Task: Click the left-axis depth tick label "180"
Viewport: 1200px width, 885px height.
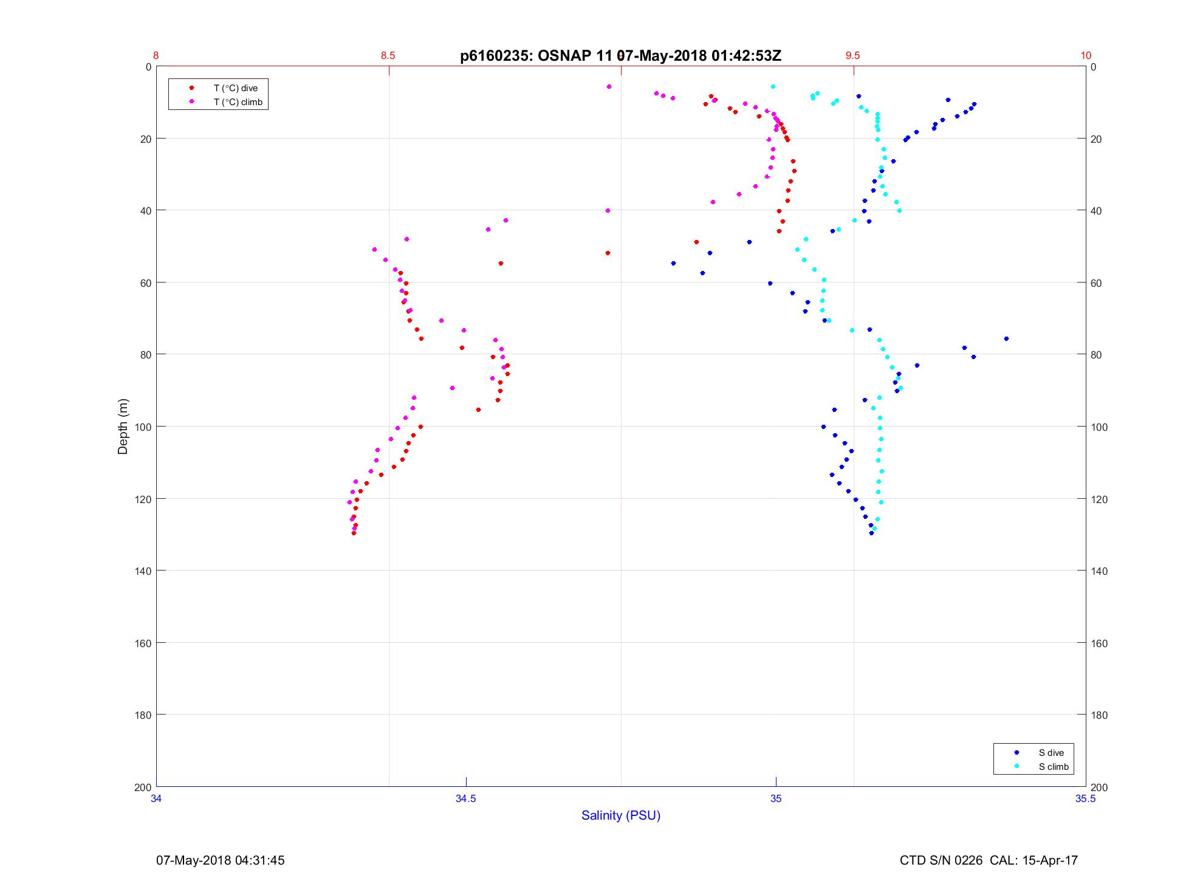Action: point(142,715)
